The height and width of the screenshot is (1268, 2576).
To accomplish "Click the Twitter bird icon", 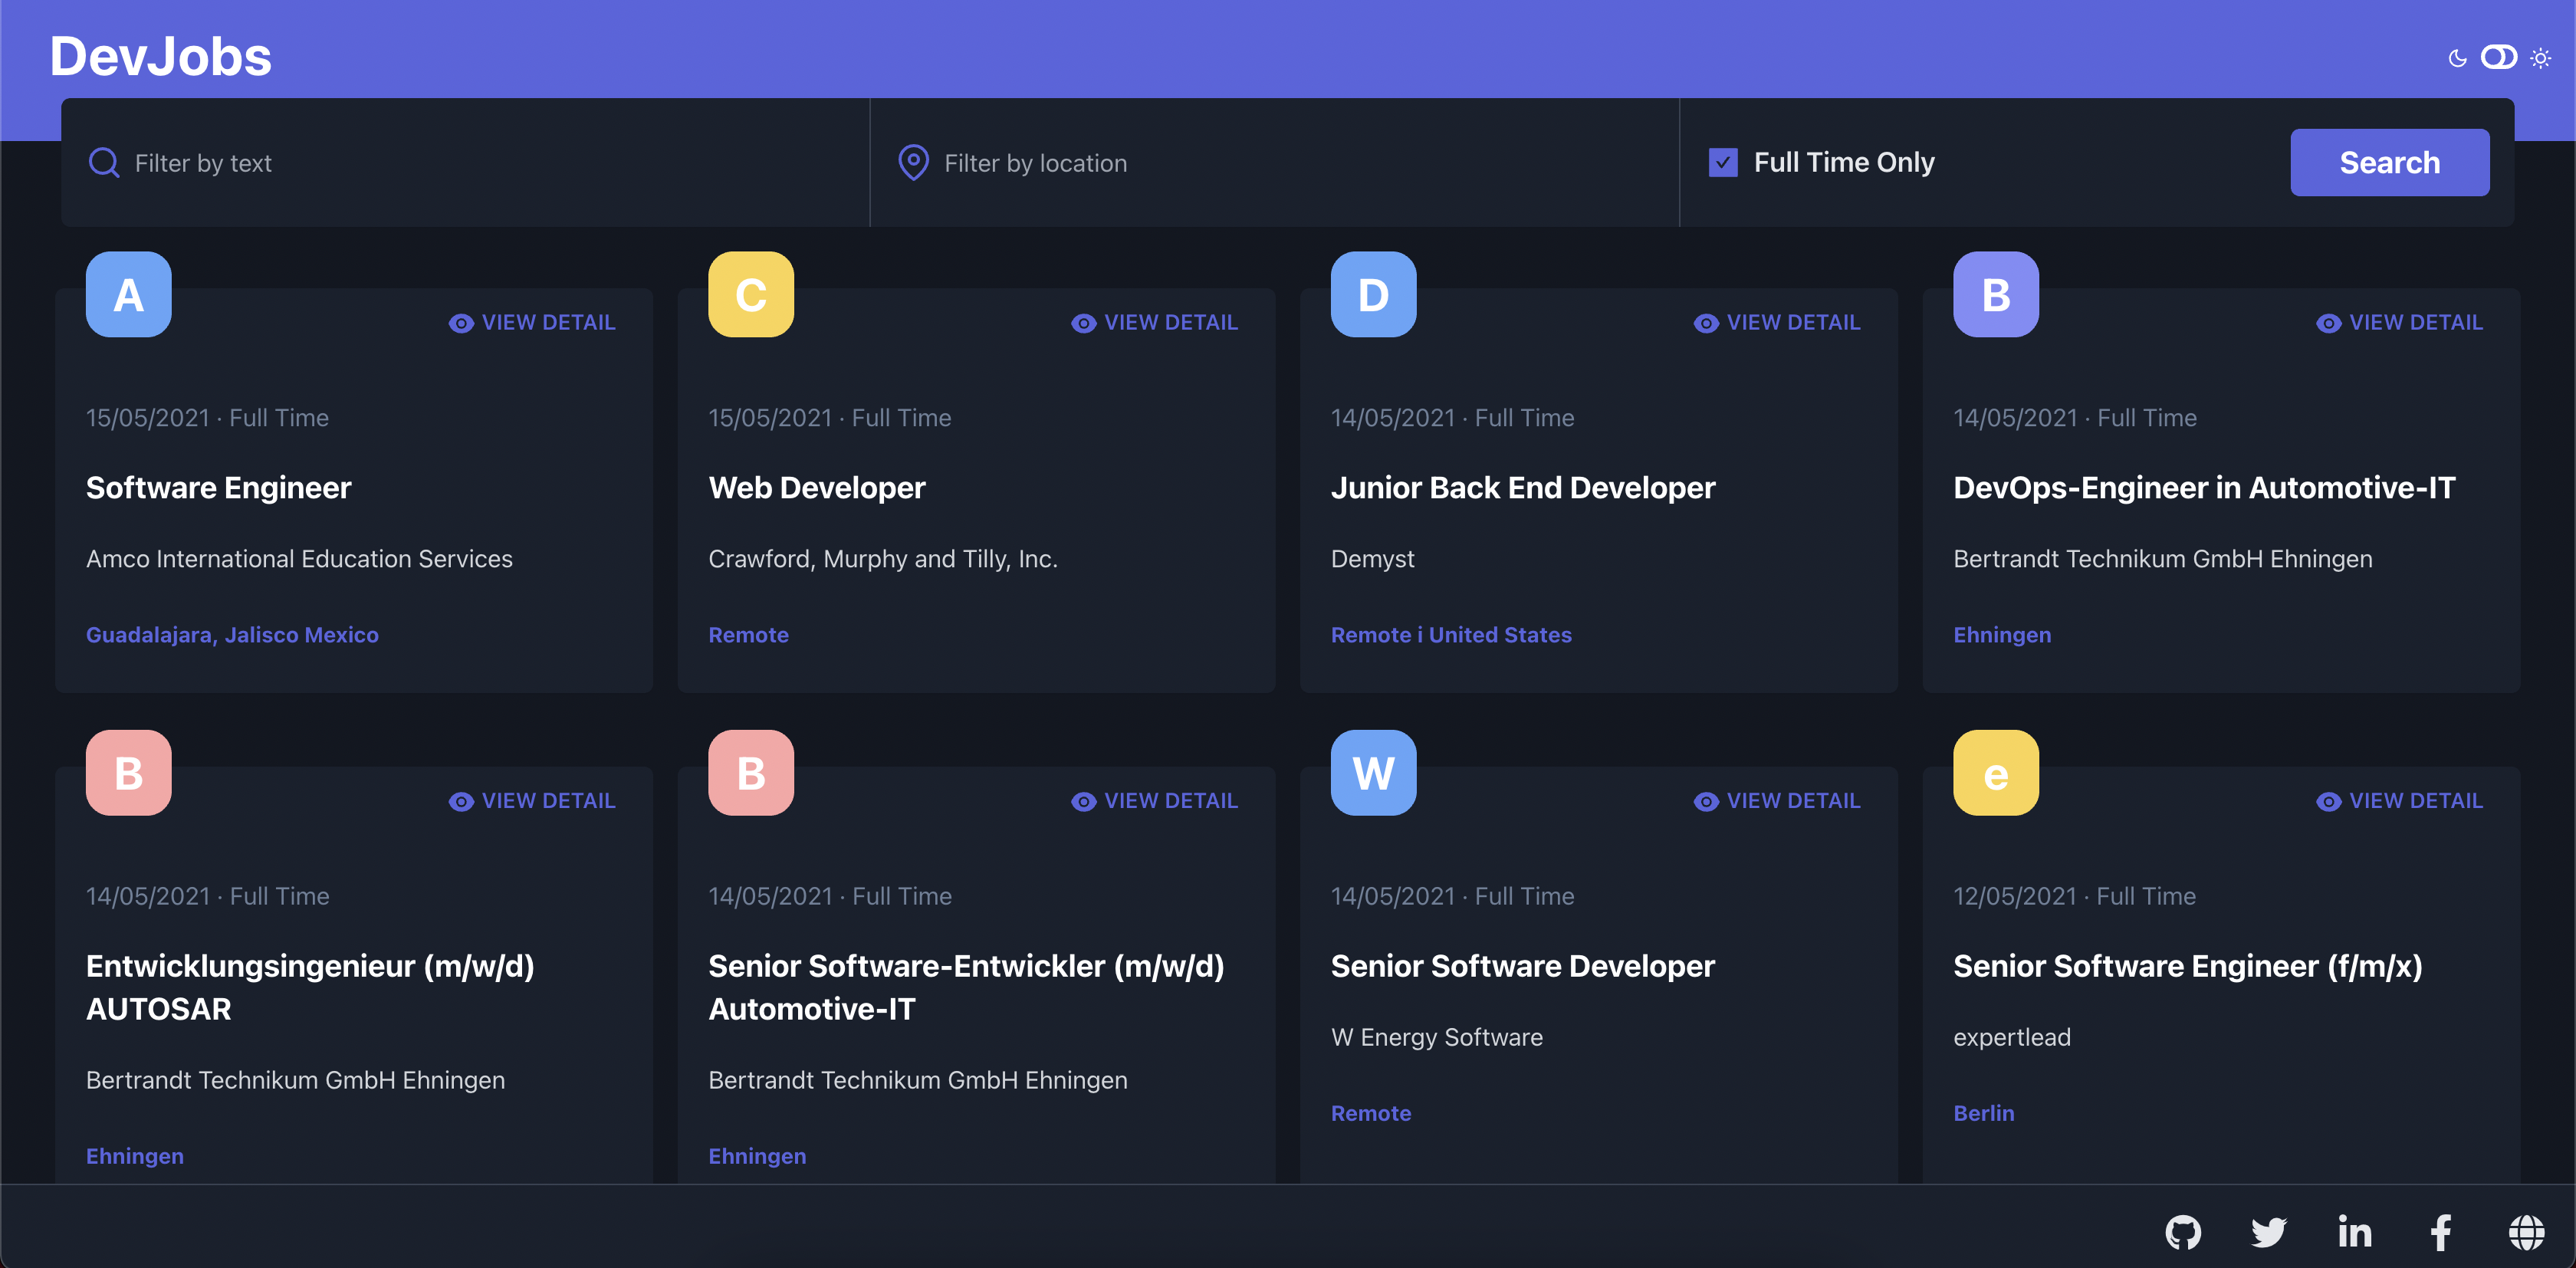I will pos(2268,1232).
